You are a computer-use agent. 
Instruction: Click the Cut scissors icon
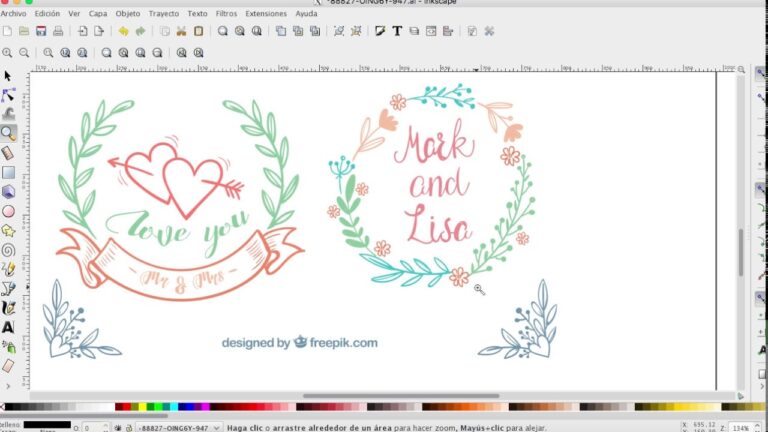click(x=181, y=31)
